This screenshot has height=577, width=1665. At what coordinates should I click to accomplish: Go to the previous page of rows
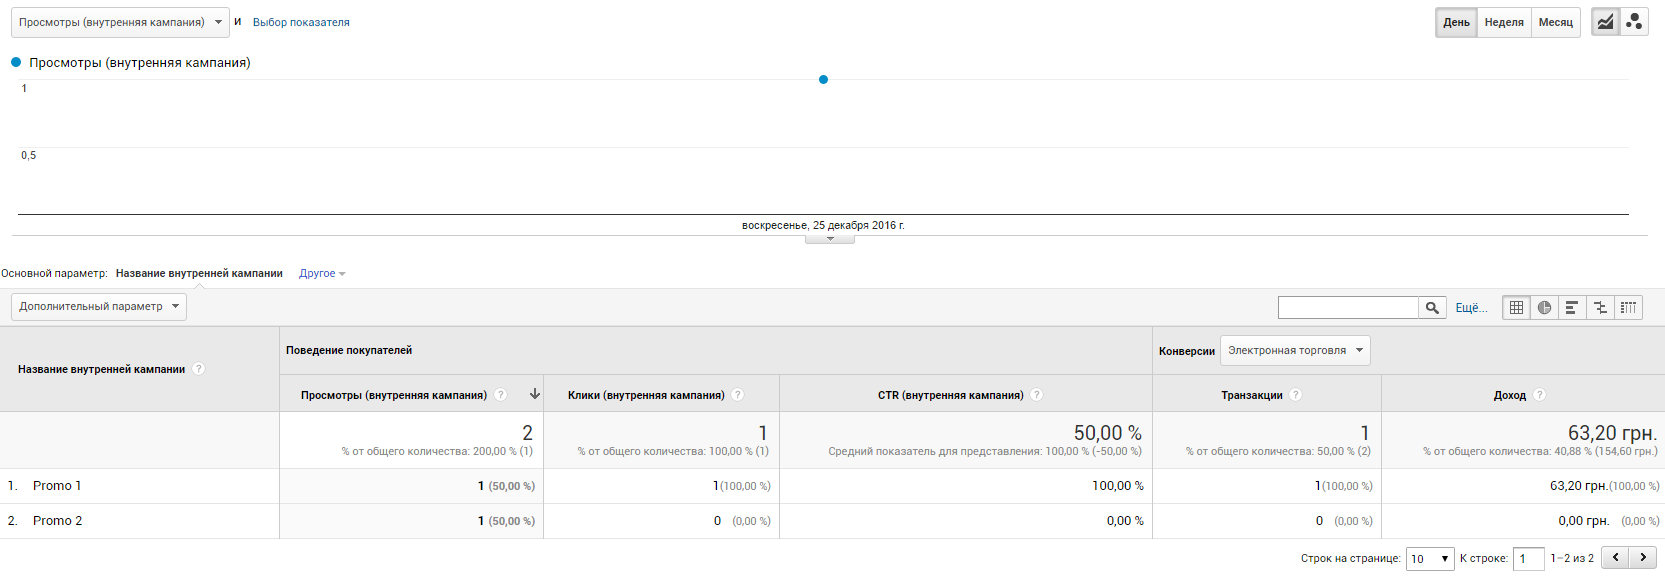pos(1615,558)
